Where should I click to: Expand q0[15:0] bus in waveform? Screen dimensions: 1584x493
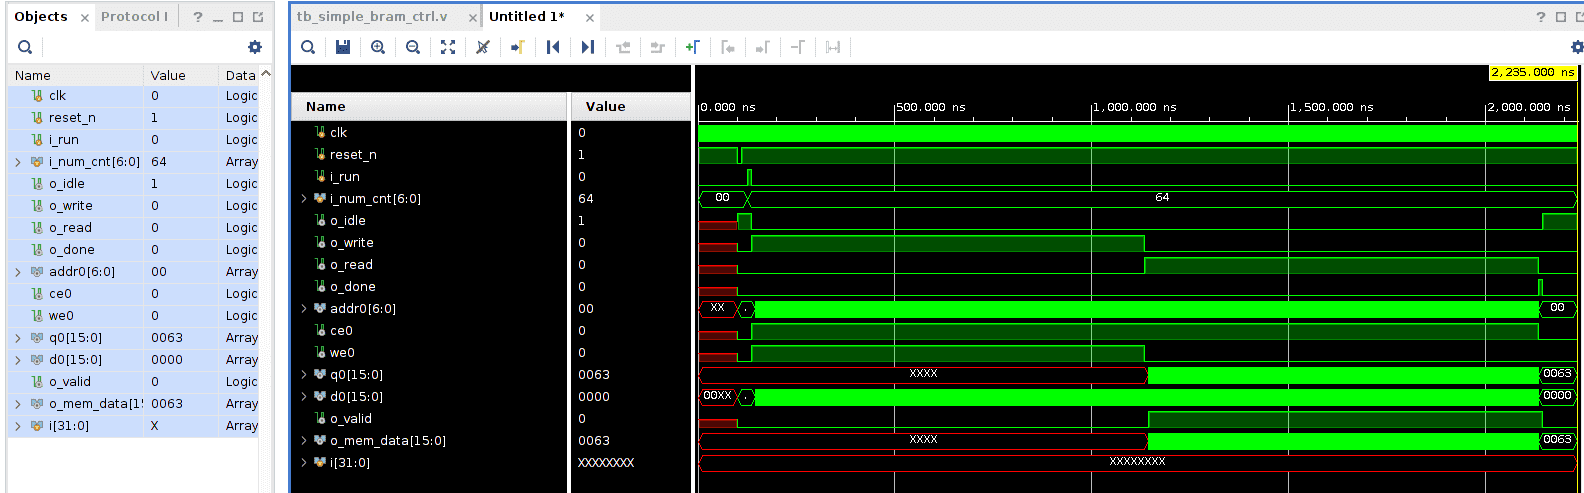pyautogui.click(x=304, y=375)
